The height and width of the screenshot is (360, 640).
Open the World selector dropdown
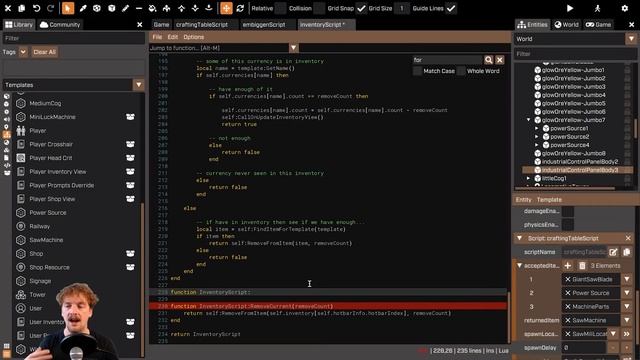tap(631, 39)
